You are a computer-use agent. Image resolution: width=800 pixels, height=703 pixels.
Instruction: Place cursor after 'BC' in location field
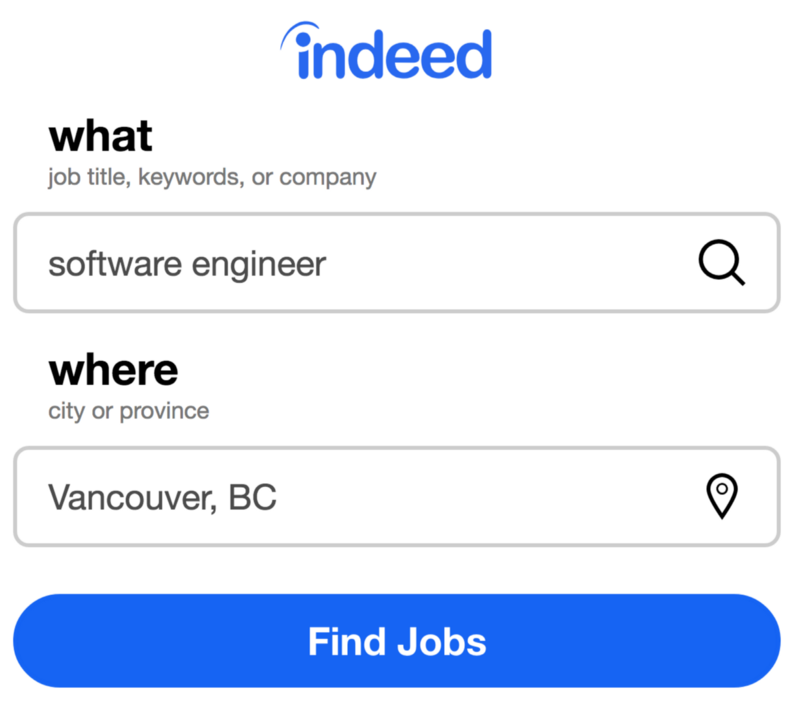pyautogui.click(x=278, y=497)
